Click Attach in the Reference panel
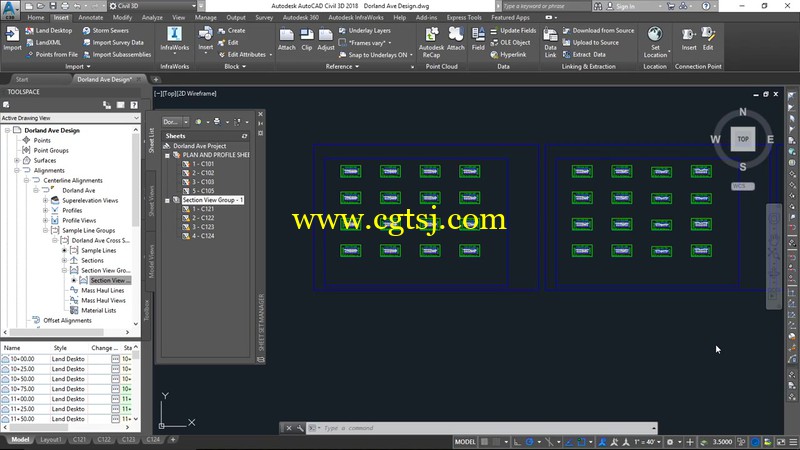Image resolution: width=800 pixels, height=450 pixels. [287, 39]
